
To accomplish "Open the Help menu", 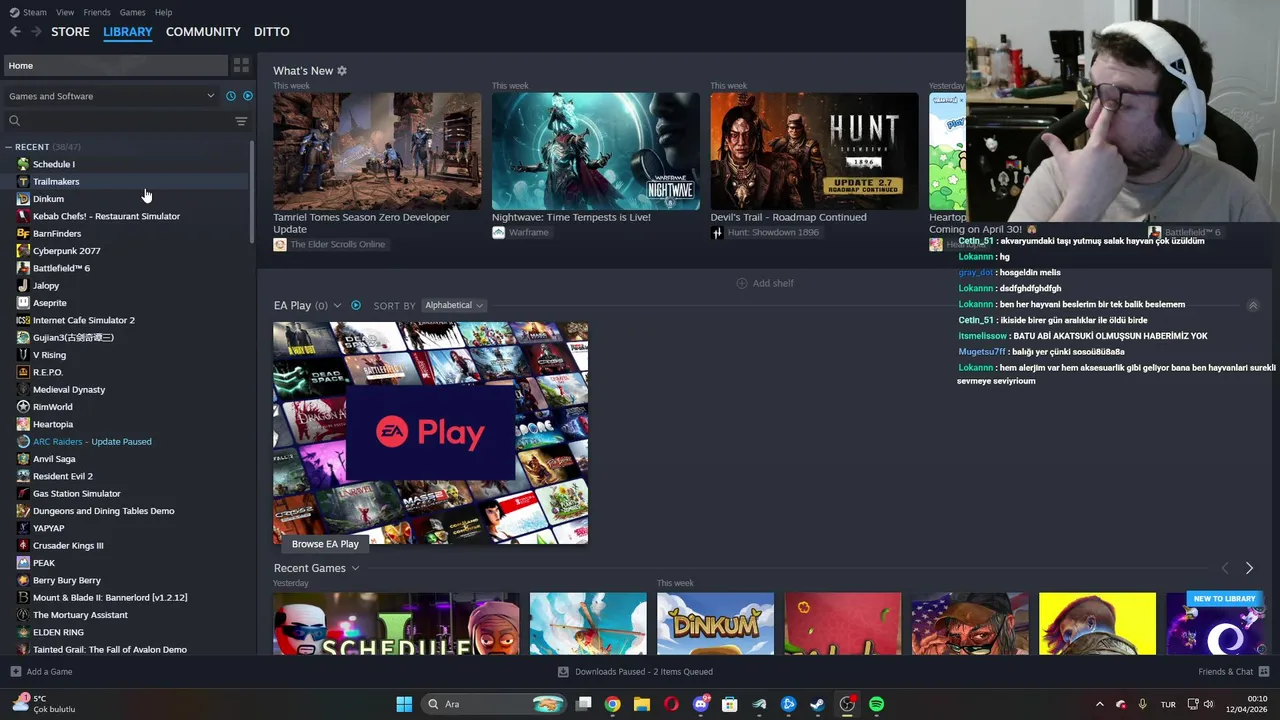I will point(163,12).
